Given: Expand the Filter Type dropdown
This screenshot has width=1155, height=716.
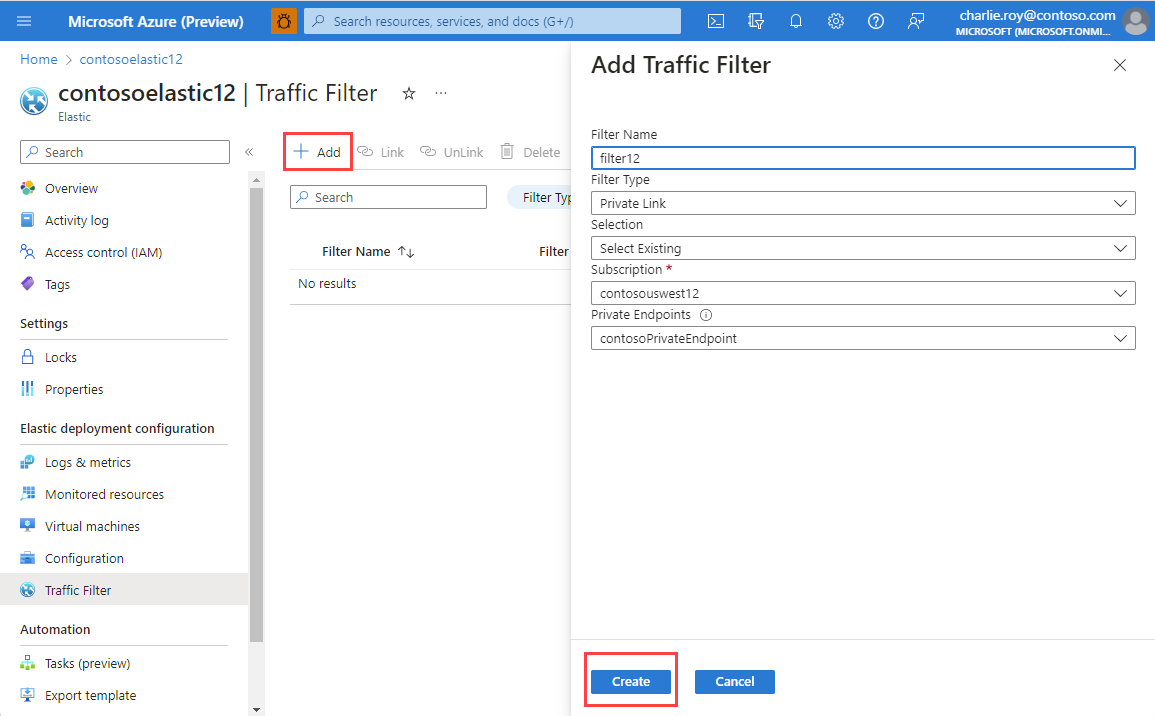Looking at the screenshot, I should click(863, 203).
